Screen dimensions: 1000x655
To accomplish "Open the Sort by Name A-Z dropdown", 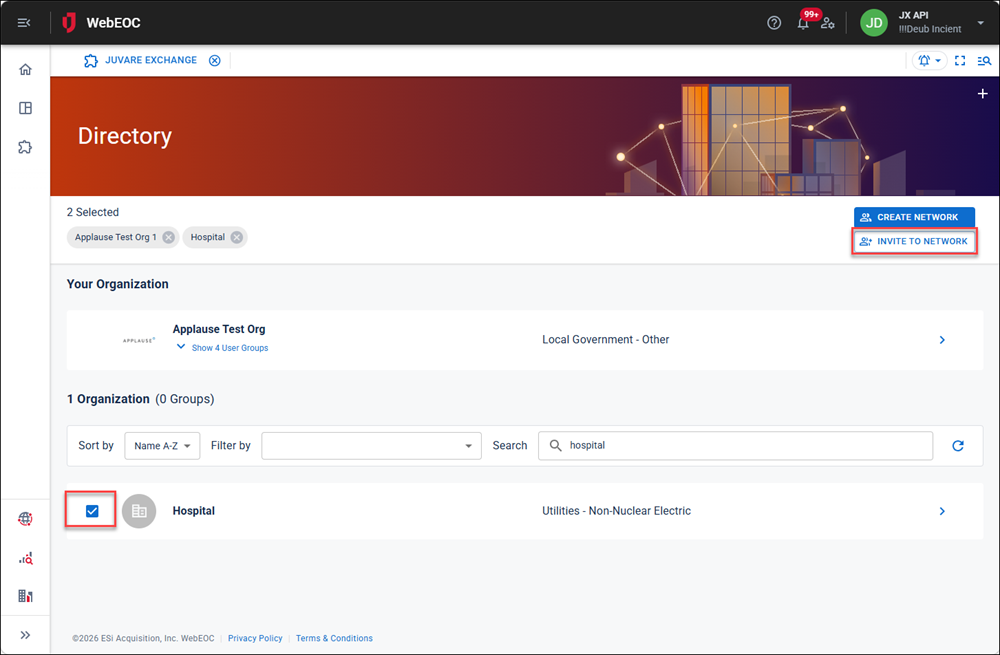I will pos(162,446).
